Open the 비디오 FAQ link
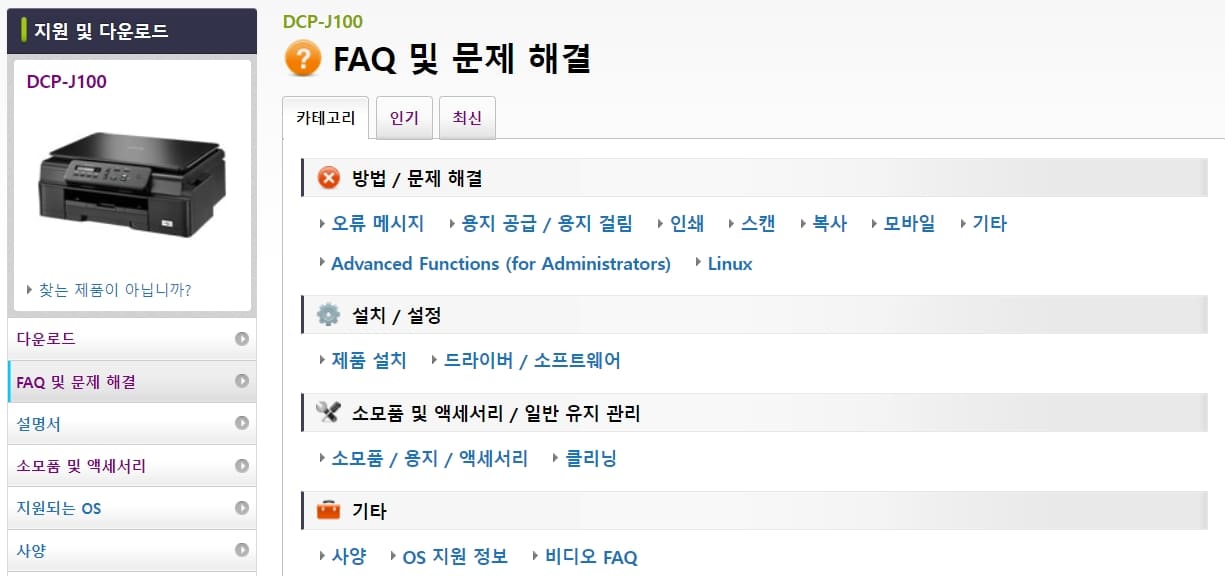The height and width of the screenshot is (576, 1225). (x=590, y=556)
